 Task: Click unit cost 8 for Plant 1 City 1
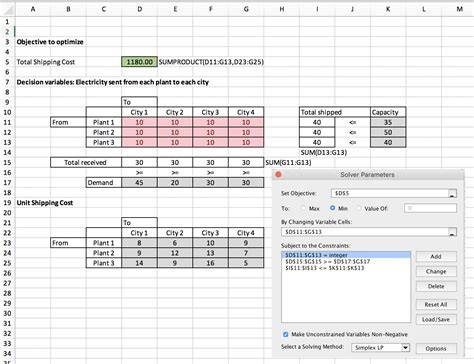click(x=140, y=243)
